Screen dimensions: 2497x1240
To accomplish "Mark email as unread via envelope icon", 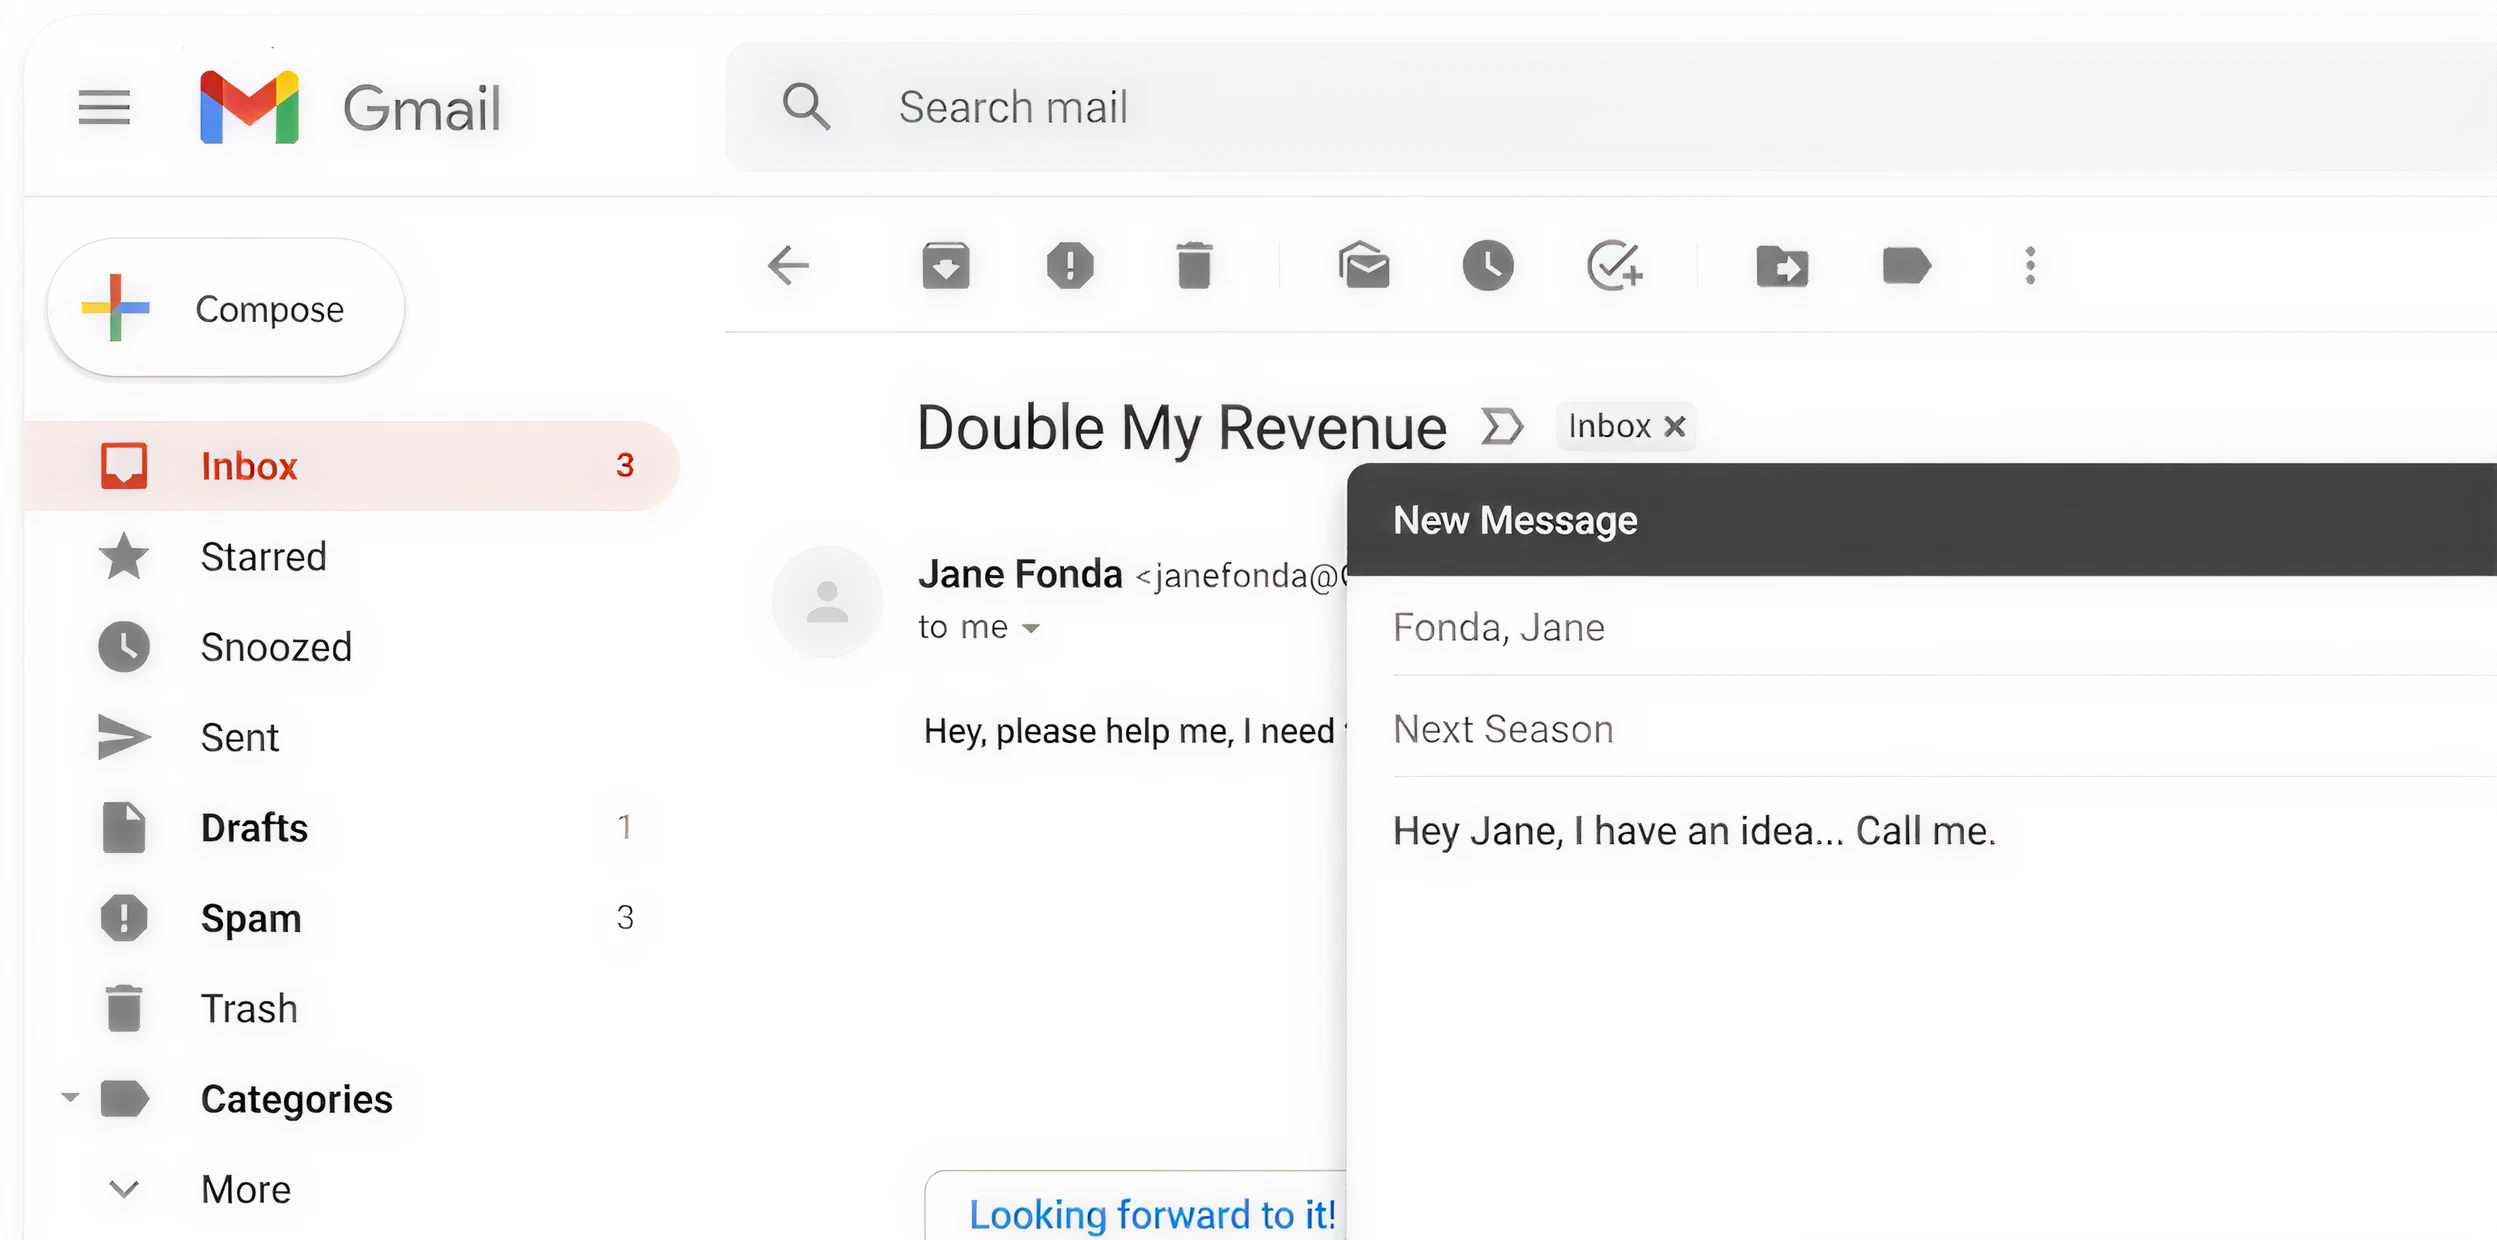I will tap(1364, 266).
